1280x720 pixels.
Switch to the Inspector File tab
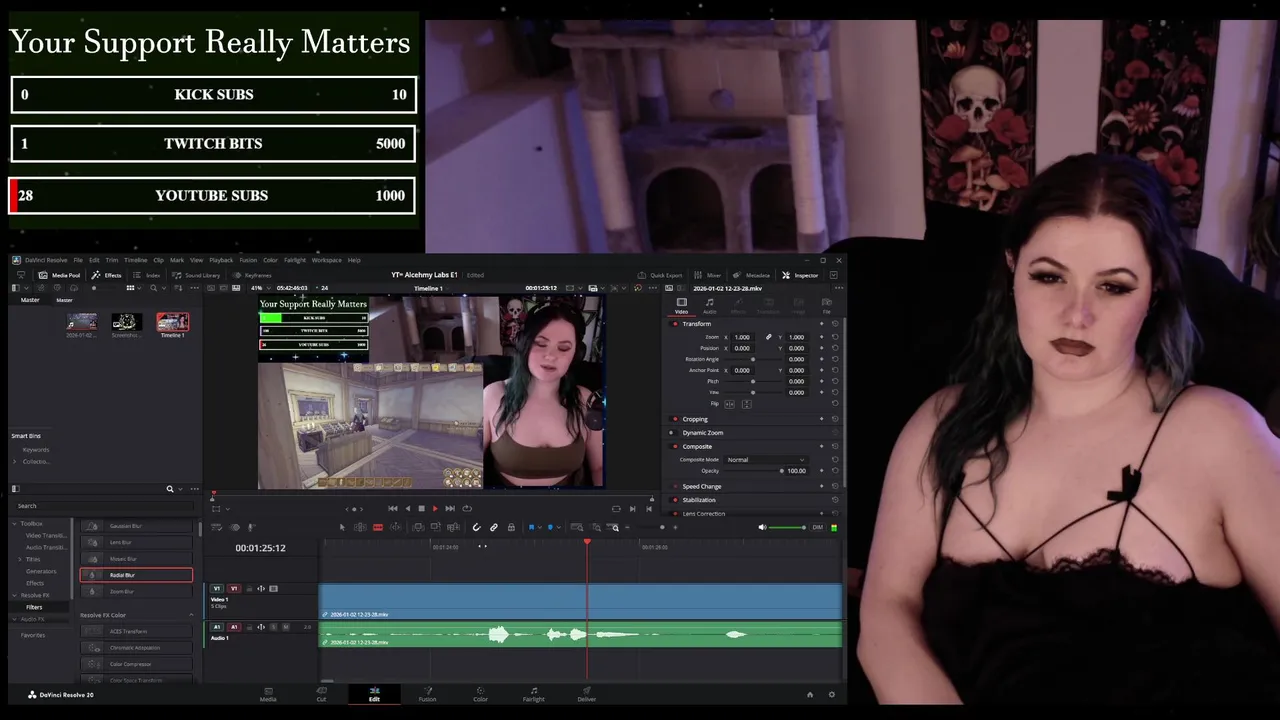[x=827, y=306]
